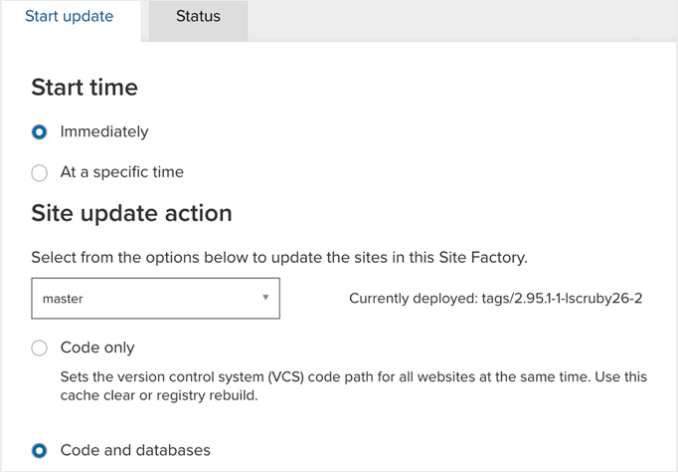Image resolution: width=678 pixels, height=472 pixels.
Task: Click the 'Code and databases' label text
Action: click(135, 450)
